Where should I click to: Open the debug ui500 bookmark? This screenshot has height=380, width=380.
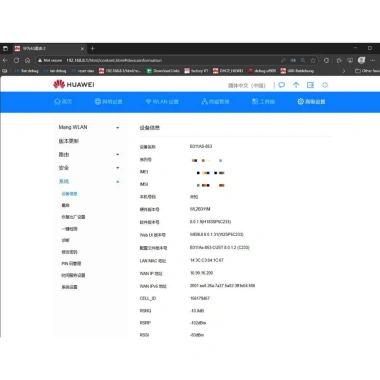[262, 71]
